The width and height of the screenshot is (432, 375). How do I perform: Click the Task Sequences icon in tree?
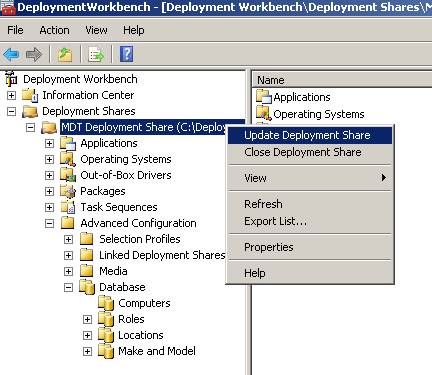point(68,207)
